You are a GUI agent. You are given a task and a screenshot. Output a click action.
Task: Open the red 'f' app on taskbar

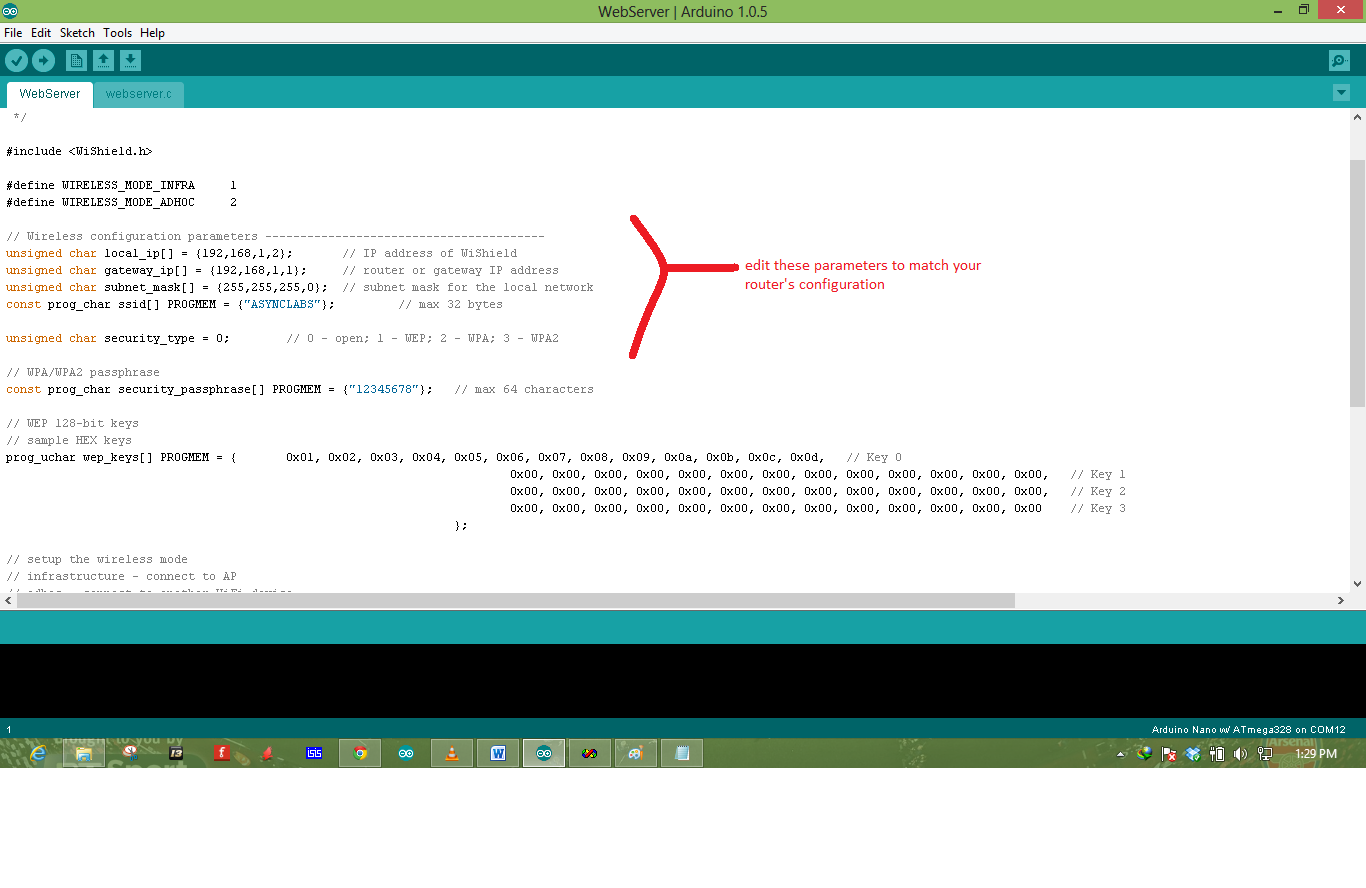pos(222,753)
